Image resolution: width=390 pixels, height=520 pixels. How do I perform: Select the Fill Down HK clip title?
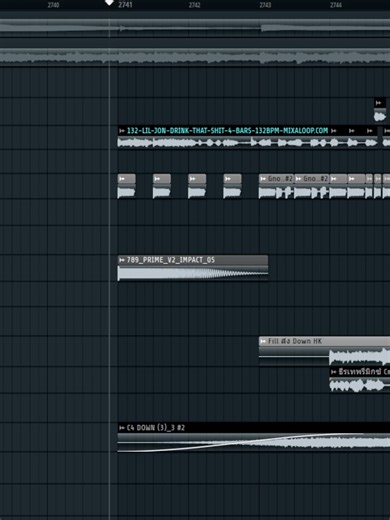pyautogui.click(x=295, y=341)
